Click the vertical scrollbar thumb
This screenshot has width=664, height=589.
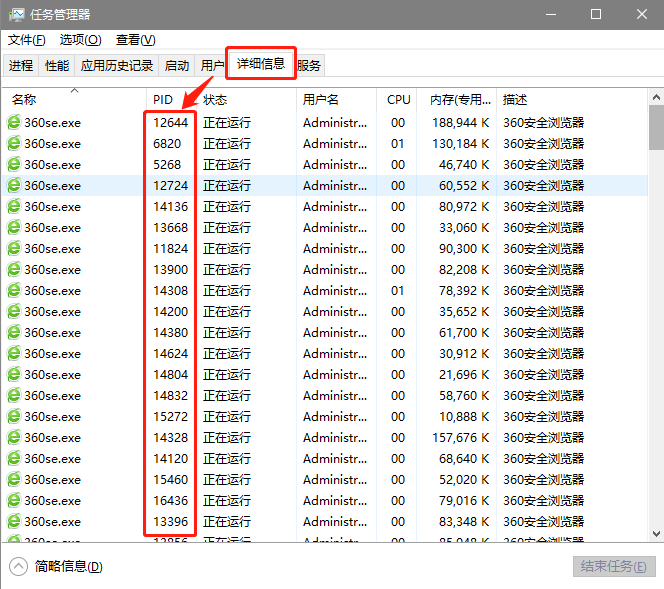point(656,127)
